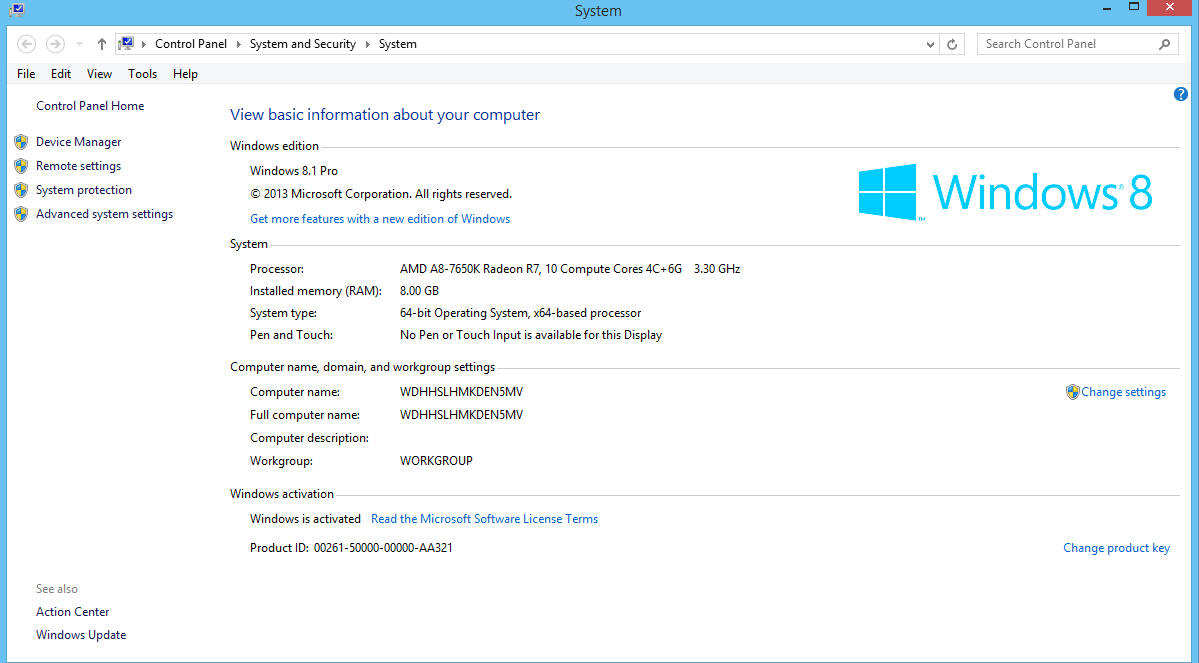Click the Back navigation arrow
1199x663 pixels.
[27, 44]
